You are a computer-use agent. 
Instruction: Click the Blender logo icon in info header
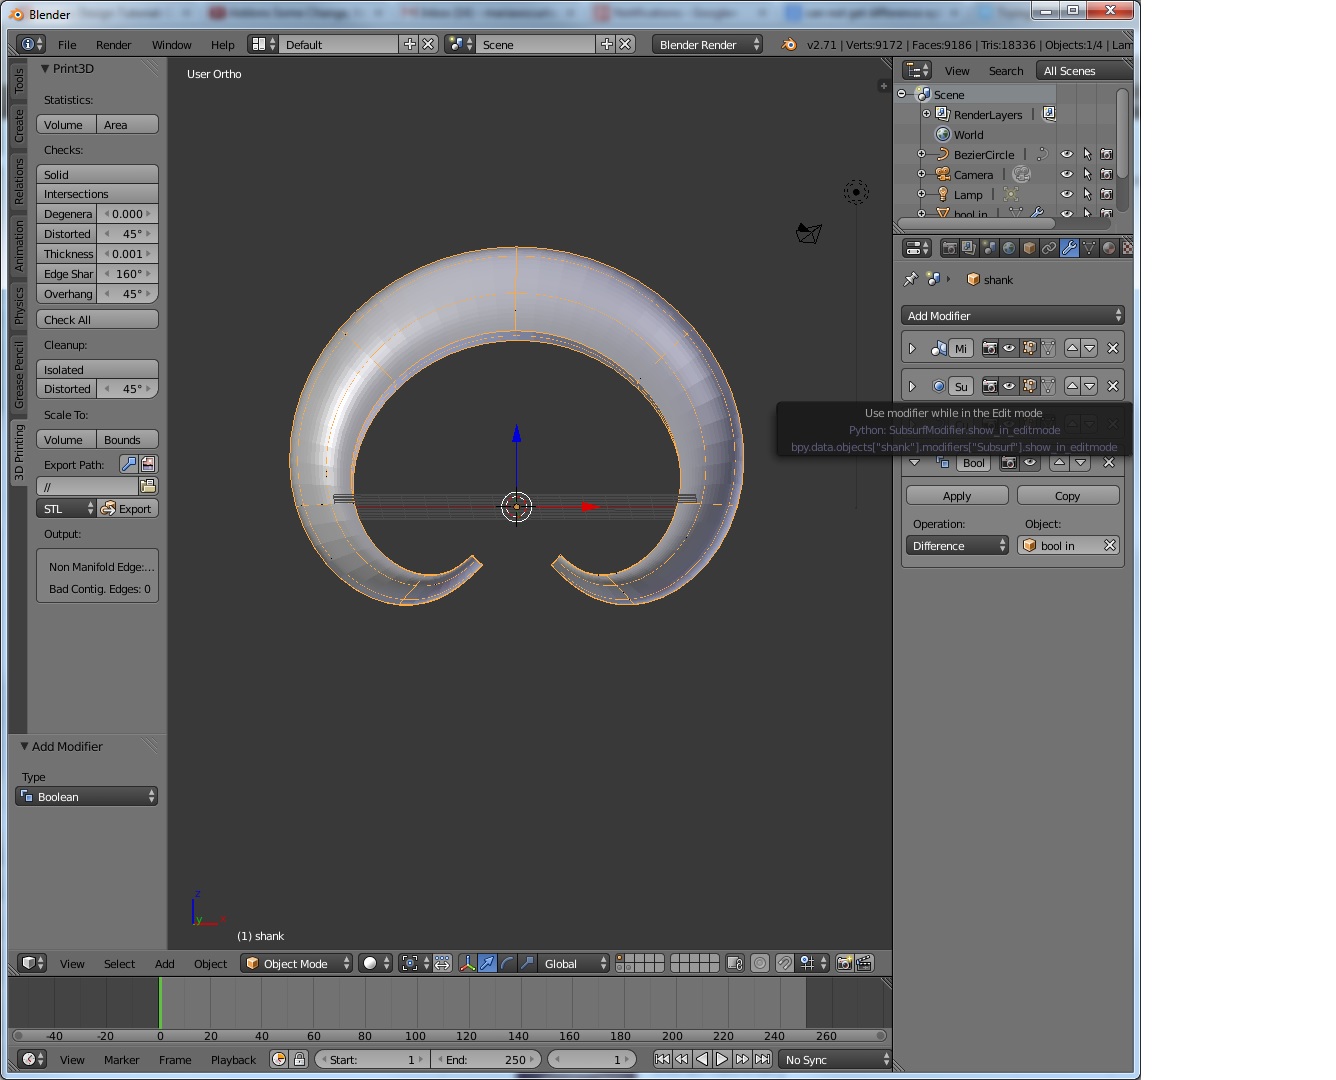789,44
